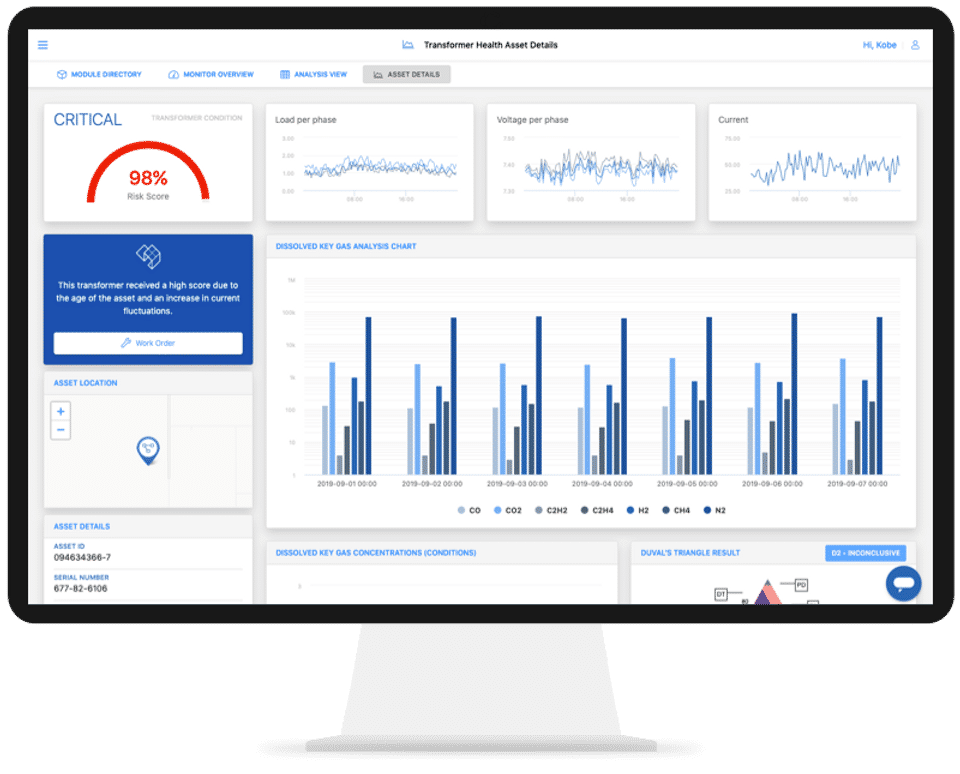This screenshot has width=960, height=774.
Task: Click the diamond insight icon in blue card
Action: pyautogui.click(x=148, y=256)
